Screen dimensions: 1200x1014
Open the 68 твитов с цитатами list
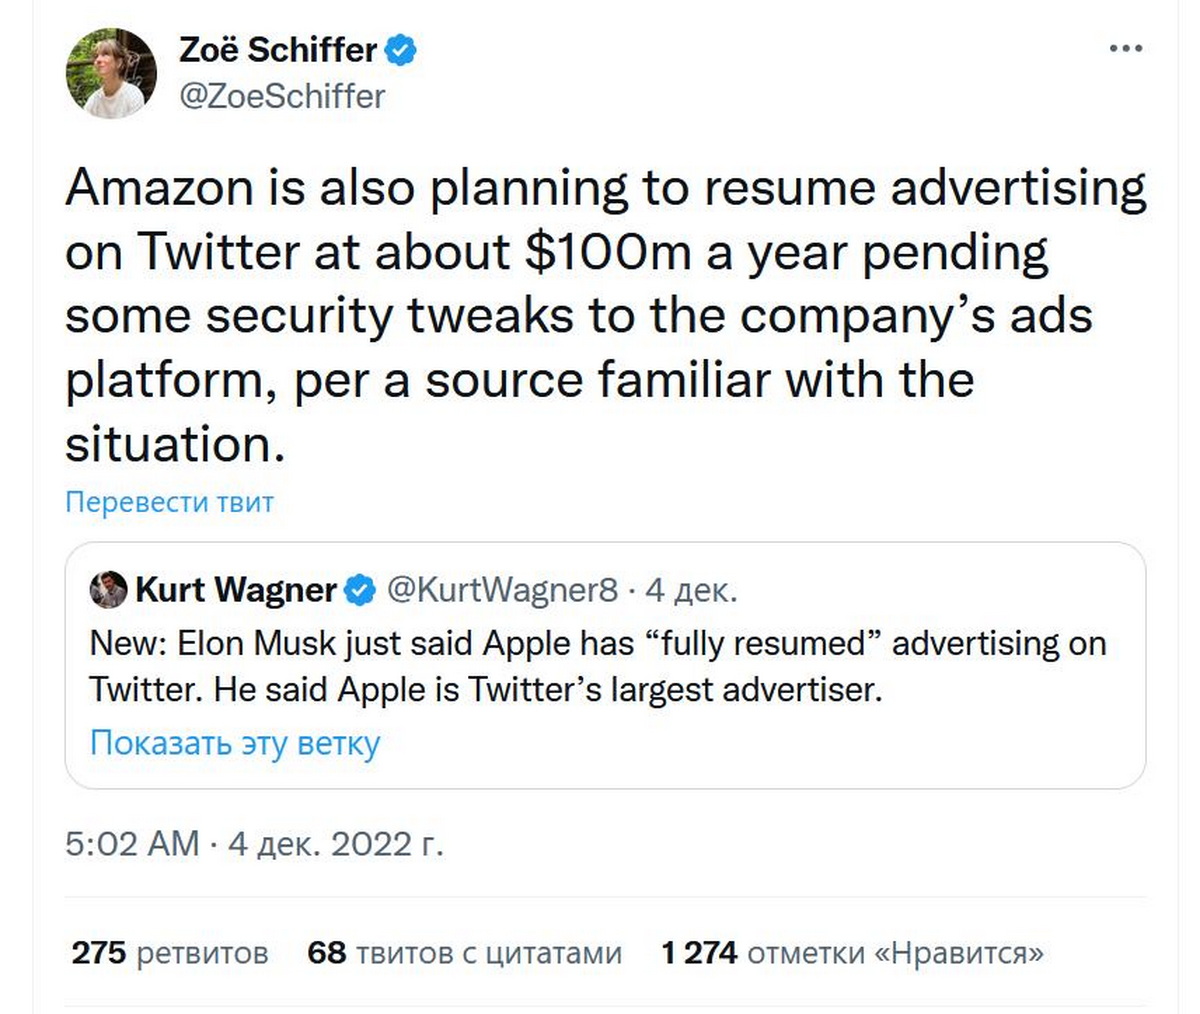464,952
